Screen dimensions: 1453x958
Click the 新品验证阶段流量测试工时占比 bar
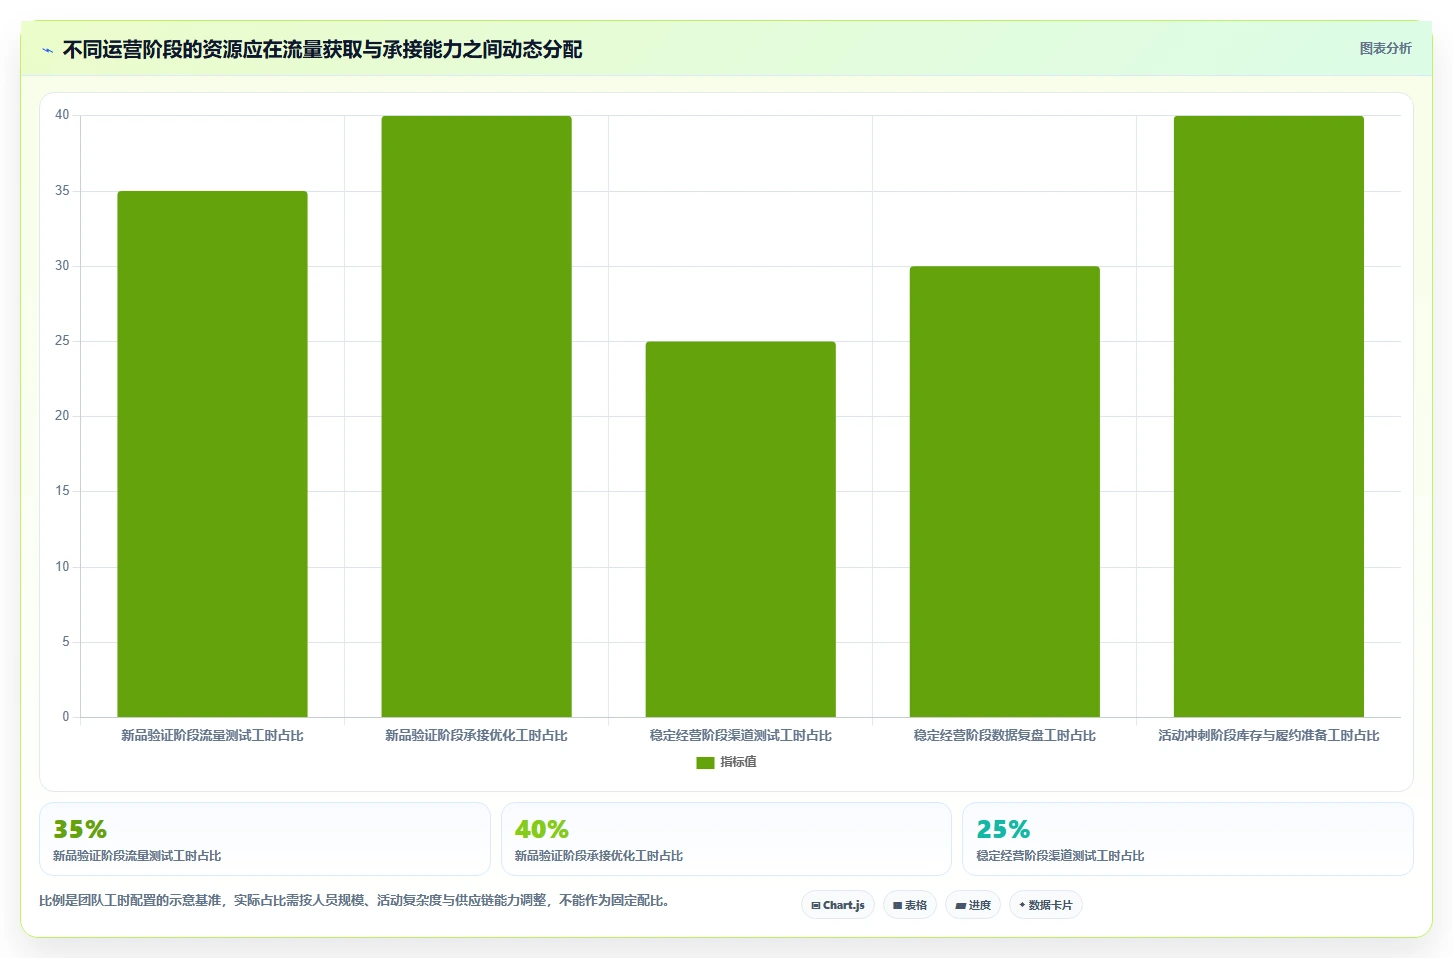click(x=212, y=454)
